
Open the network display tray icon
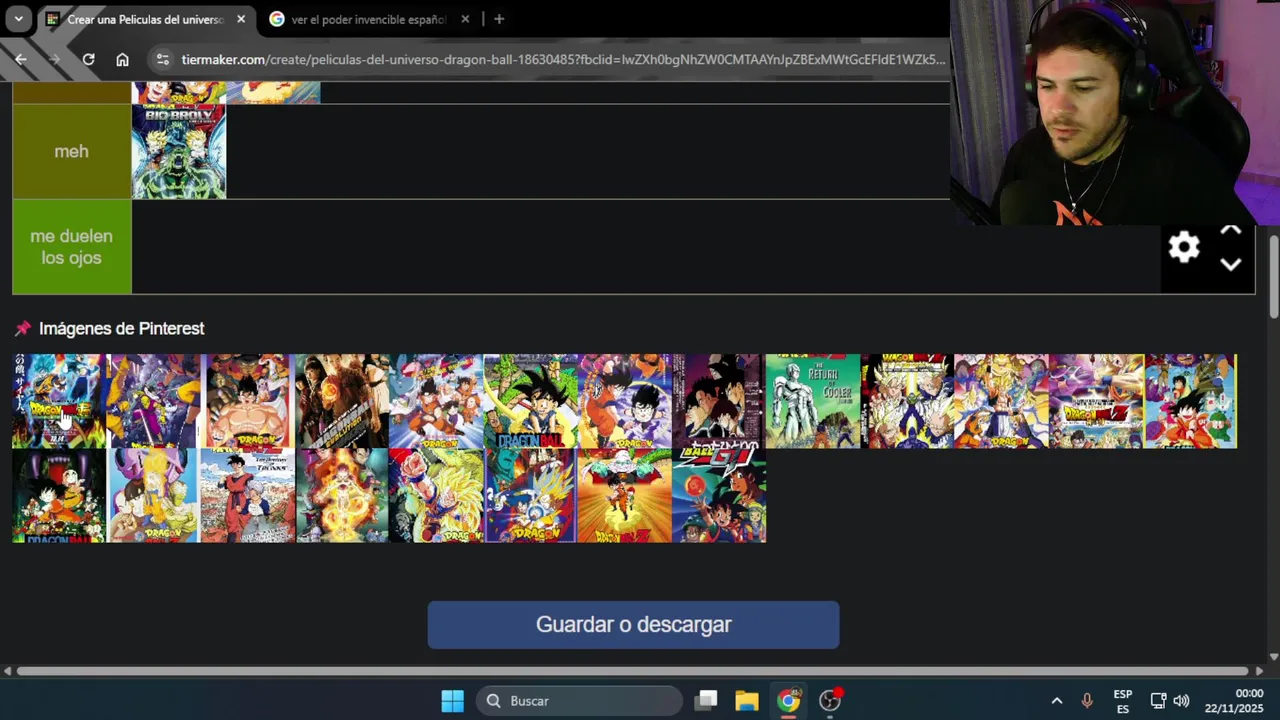(x=1158, y=701)
